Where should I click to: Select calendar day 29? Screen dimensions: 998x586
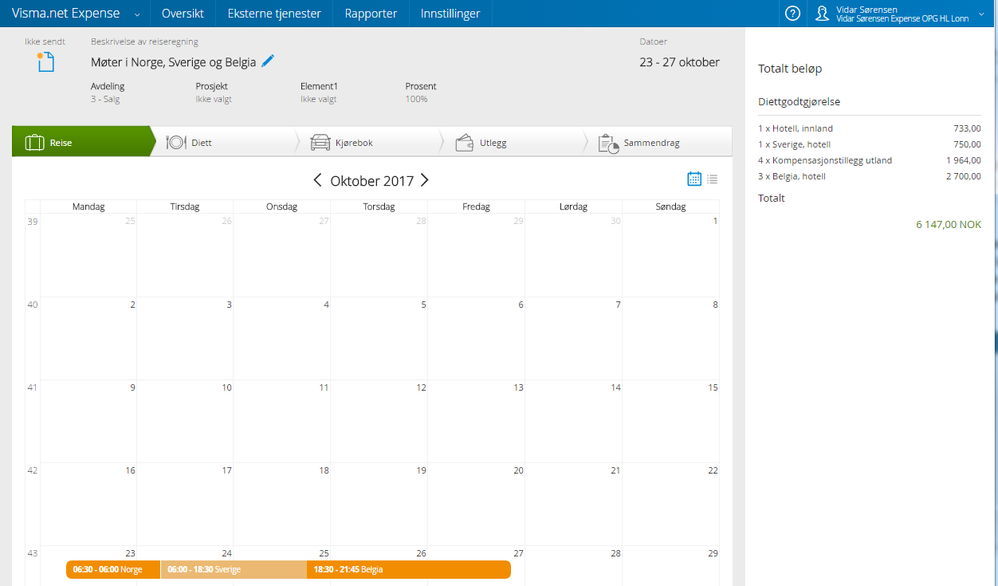pyautogui.click(x=713, y=554)
